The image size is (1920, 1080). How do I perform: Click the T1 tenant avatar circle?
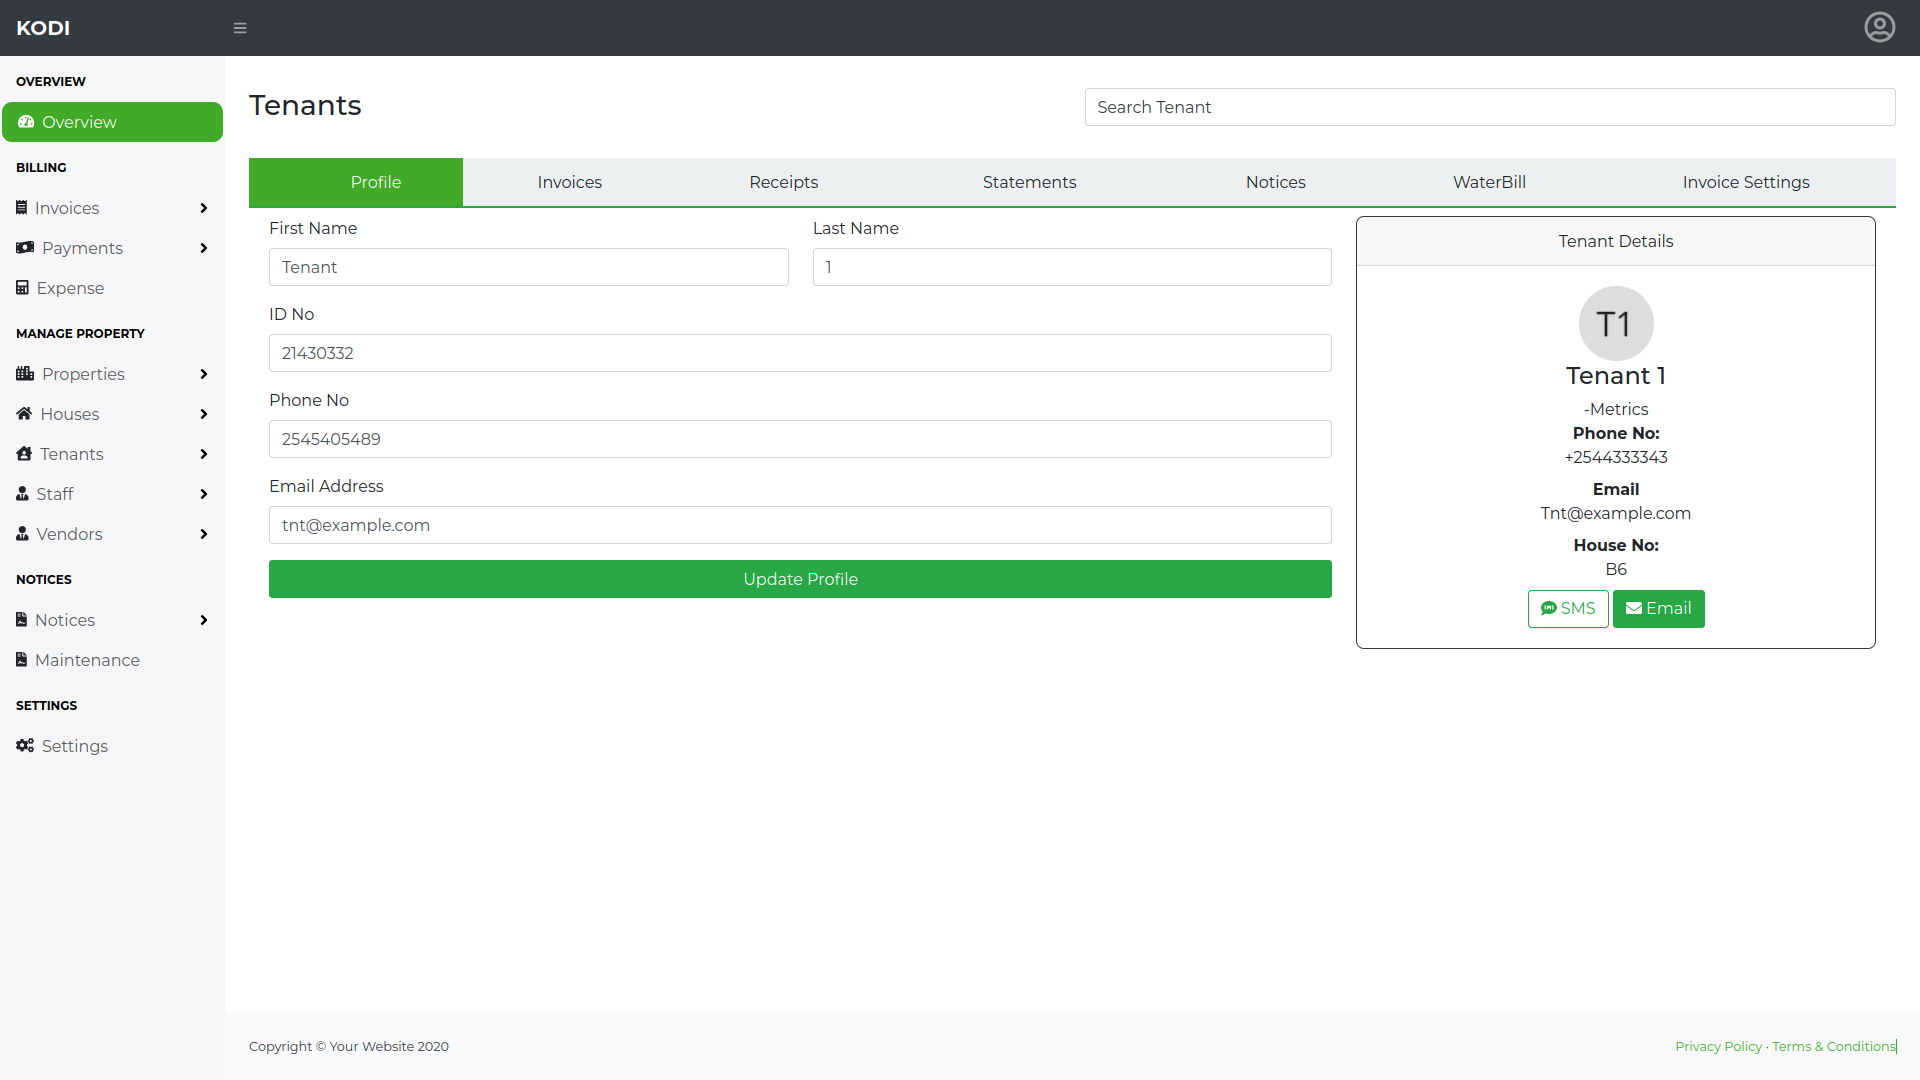tap(1615, 324)
